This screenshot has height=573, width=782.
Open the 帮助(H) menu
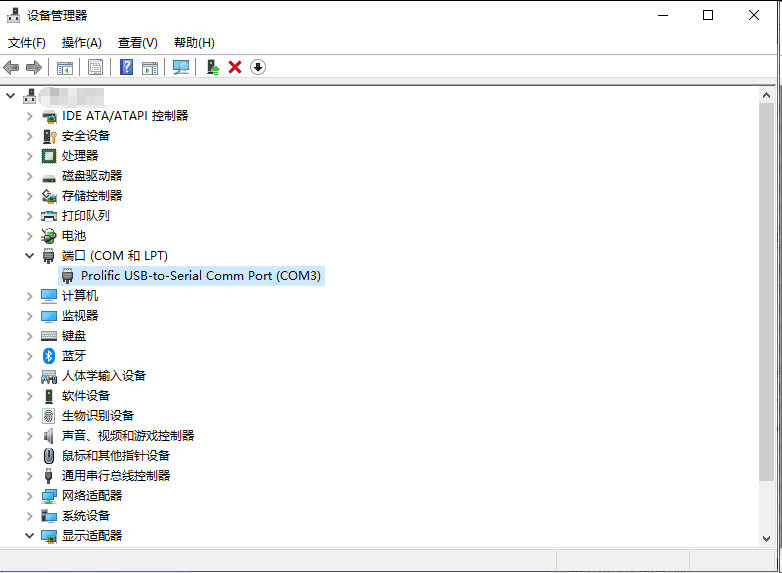194,43
